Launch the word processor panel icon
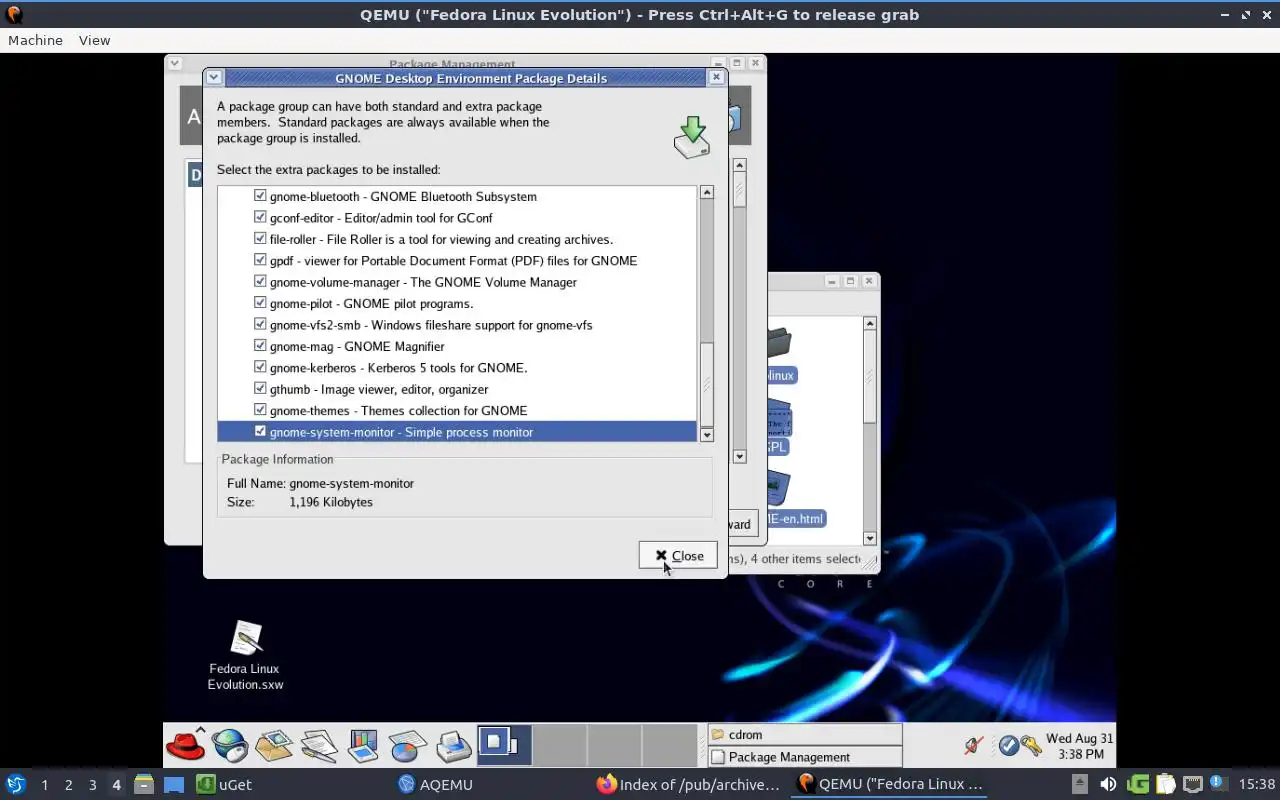Screen dimensions: 1280x800 pos(318,745)
